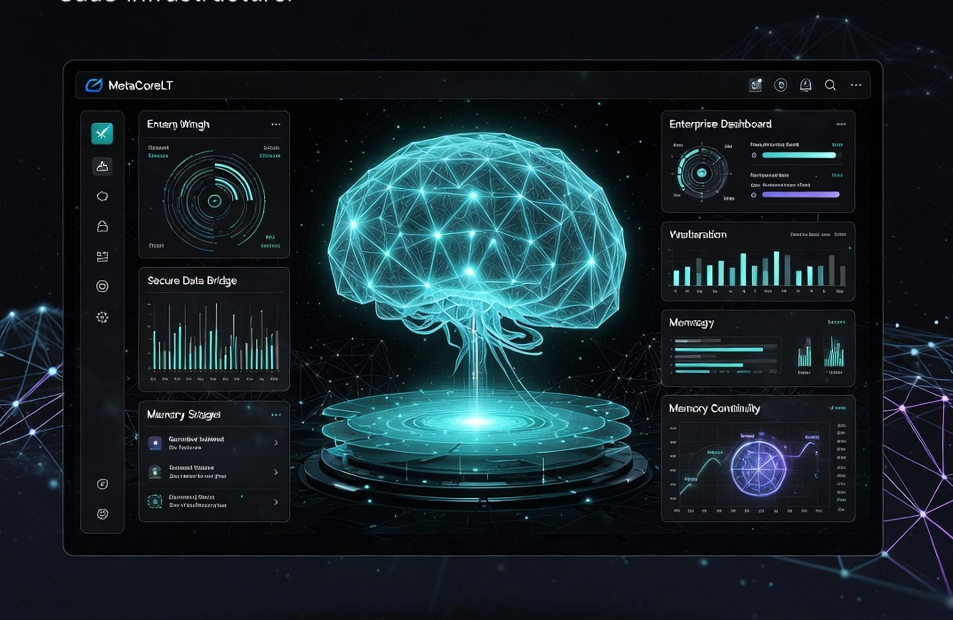Image resolution: width=953 pixels, height=620 pixels.
Task: Open the settings gear in the sidebar
Action: pos(102,317)
